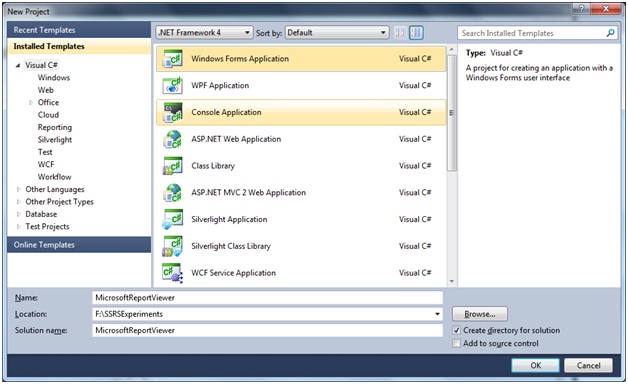Click the Name input field

coord(268,298)
